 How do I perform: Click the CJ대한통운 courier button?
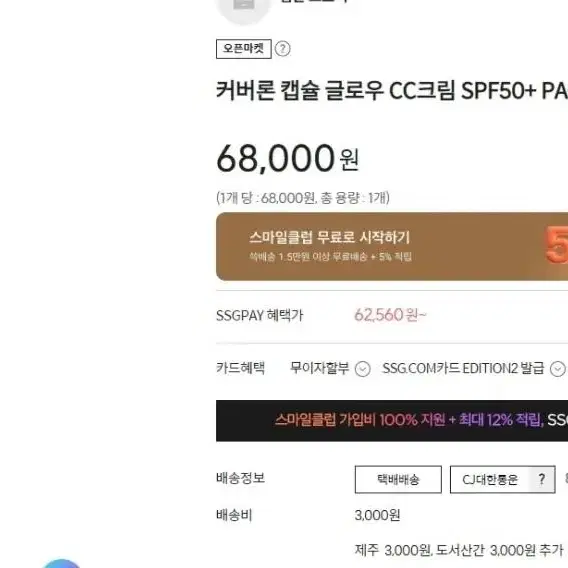click(x=489, y=479)
